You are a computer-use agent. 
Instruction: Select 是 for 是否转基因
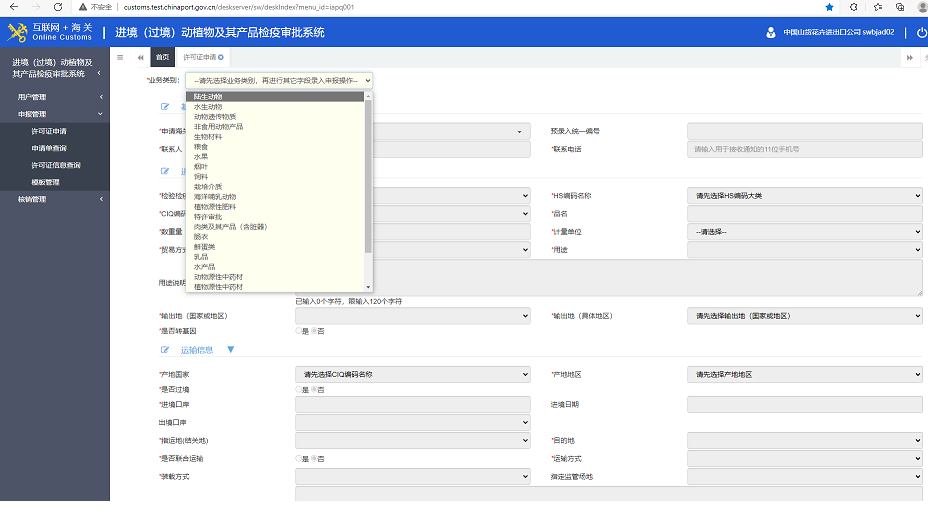point(299,331)
